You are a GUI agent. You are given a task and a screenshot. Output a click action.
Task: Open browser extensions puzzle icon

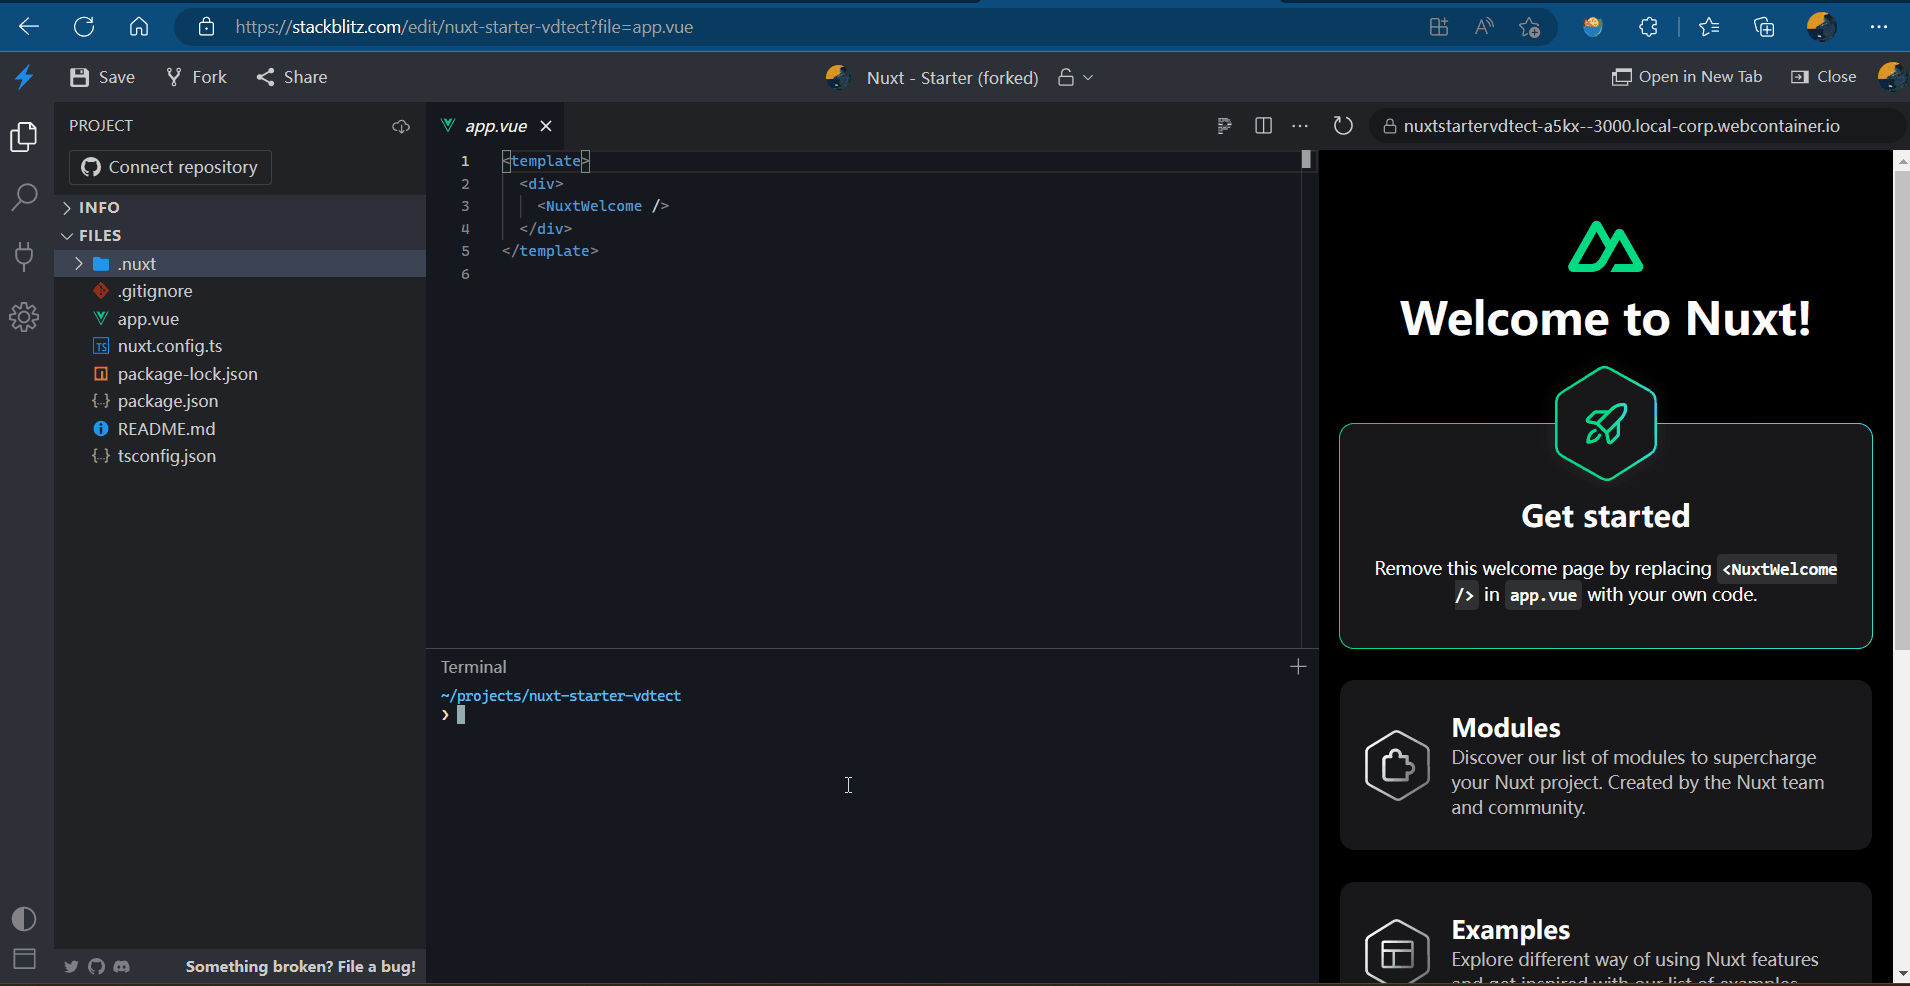(x=1648, y=27)
